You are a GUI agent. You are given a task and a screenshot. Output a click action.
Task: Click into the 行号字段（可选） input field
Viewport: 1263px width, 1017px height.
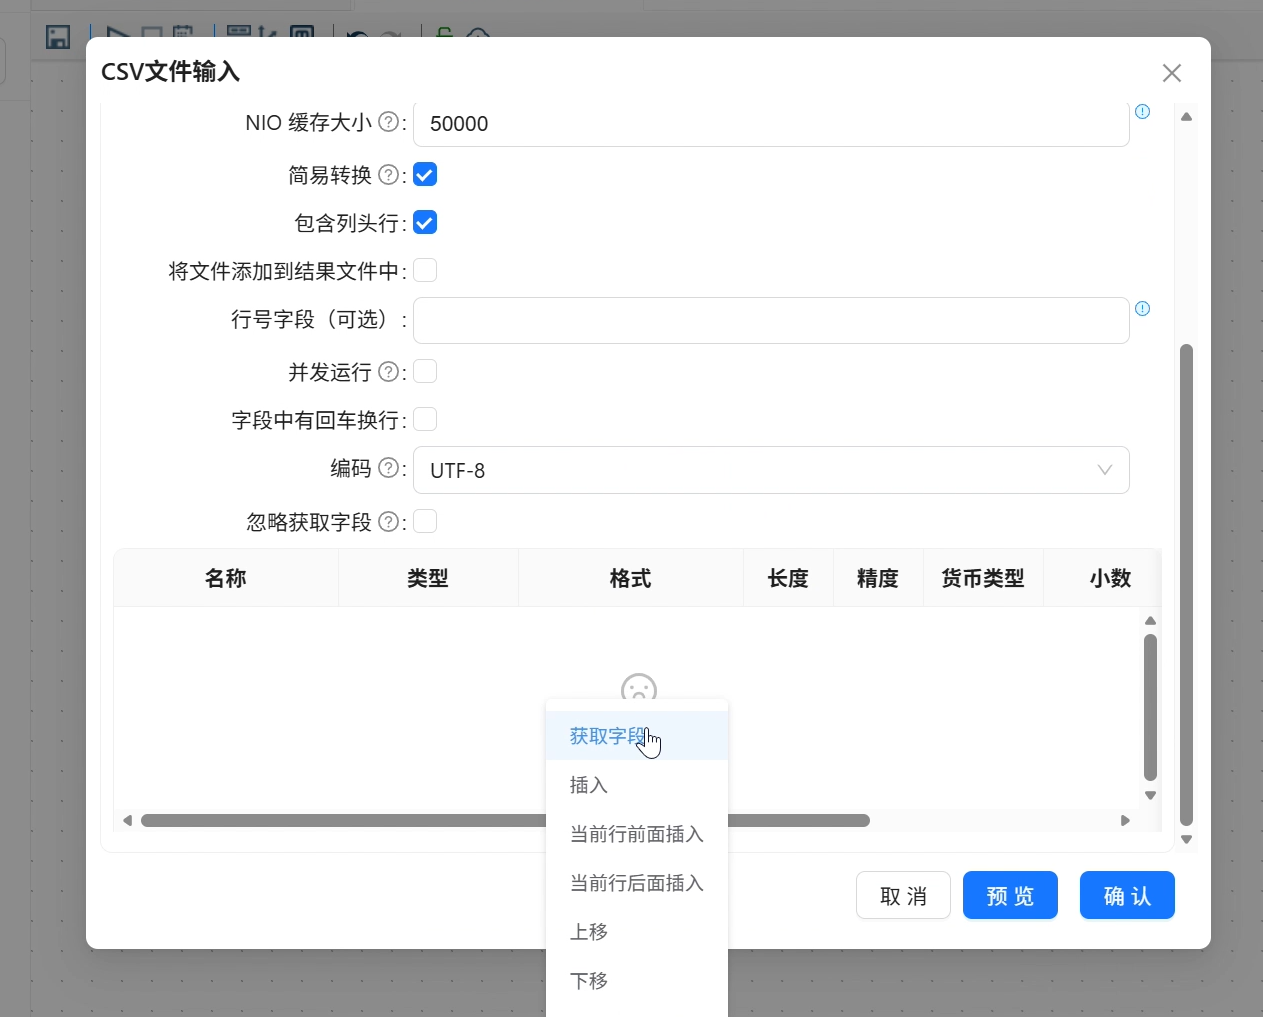771,320
